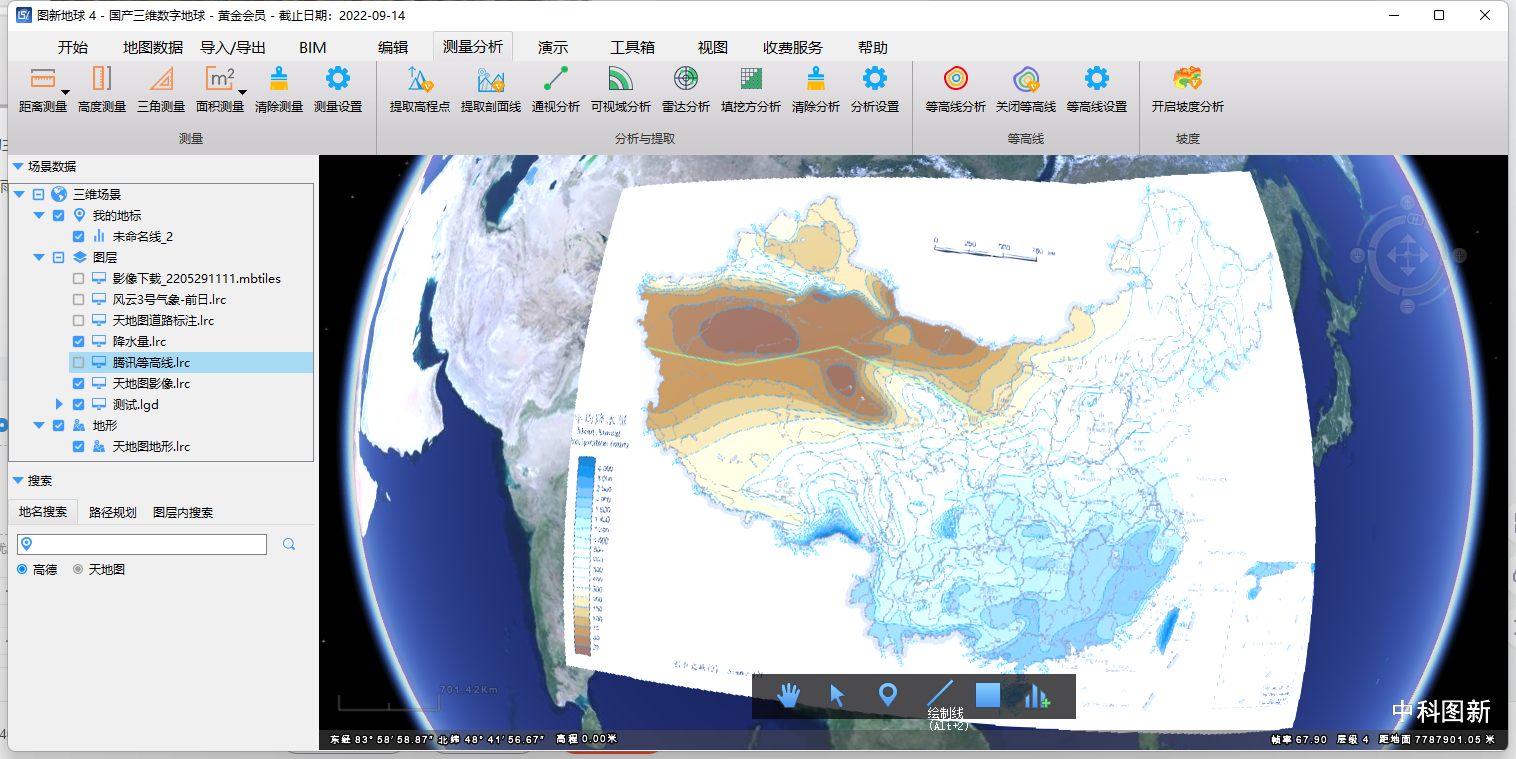Click 开启坡度分析 slope analysis icon
The height and width of the screenshot is (759, 1516).
pyautogui.click(x=1188, y=79)
